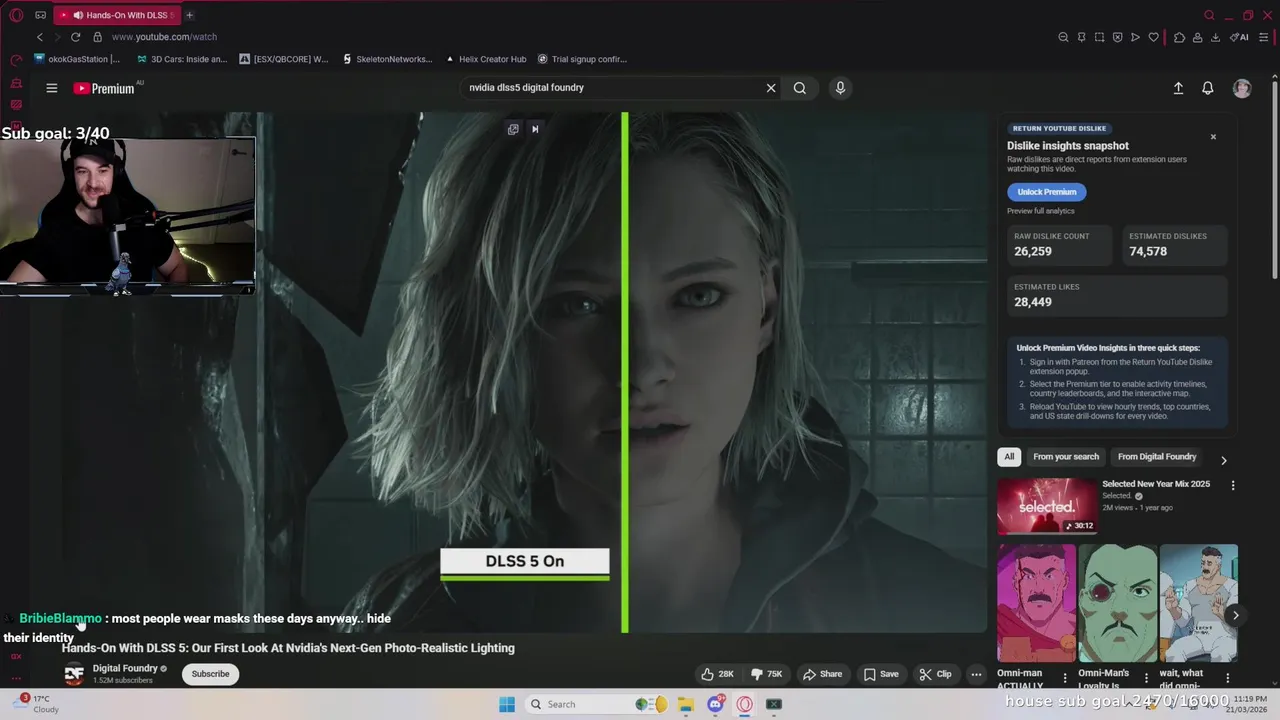Viewport: 1280px width, 720px height.
Task: Reload the current YouTube page
Action: (x=76, y=37)
